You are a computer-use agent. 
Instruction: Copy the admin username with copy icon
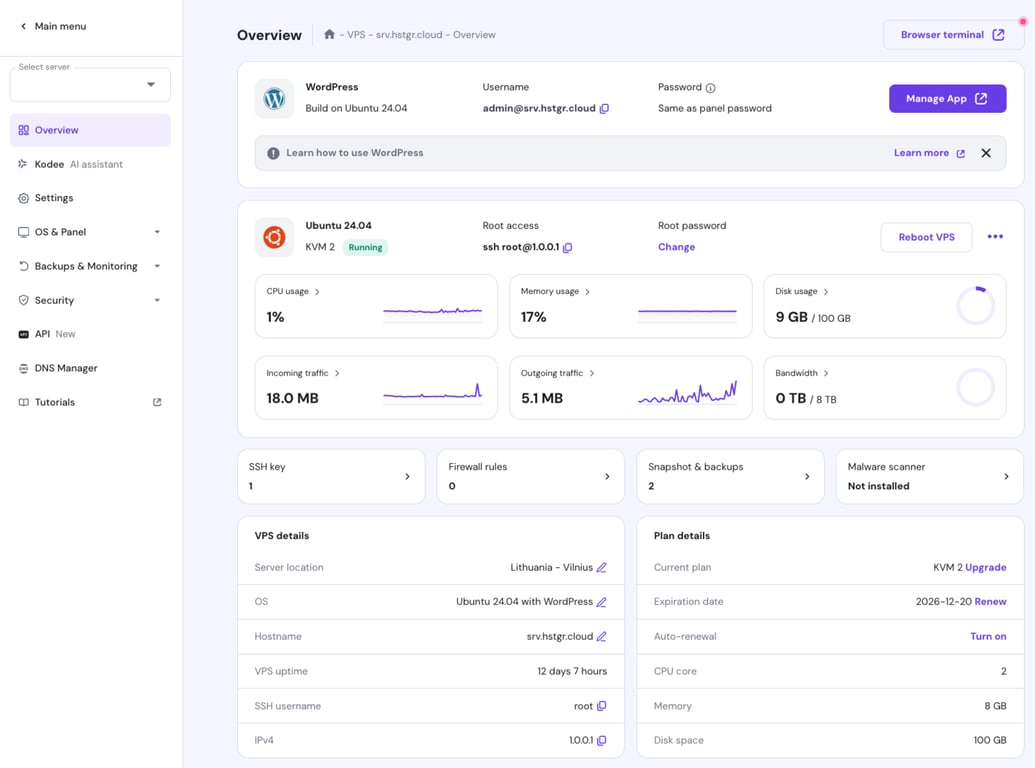602,108
